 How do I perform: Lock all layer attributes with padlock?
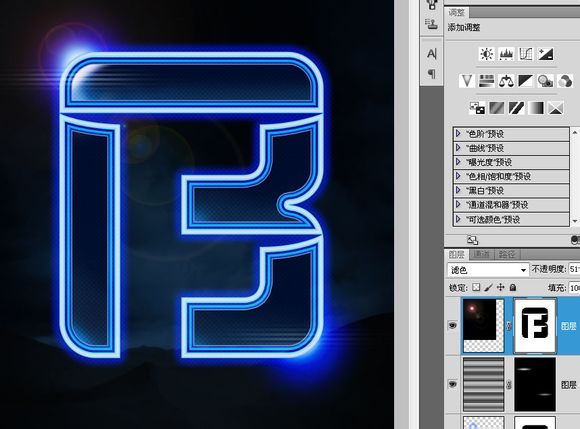point(513,287)
